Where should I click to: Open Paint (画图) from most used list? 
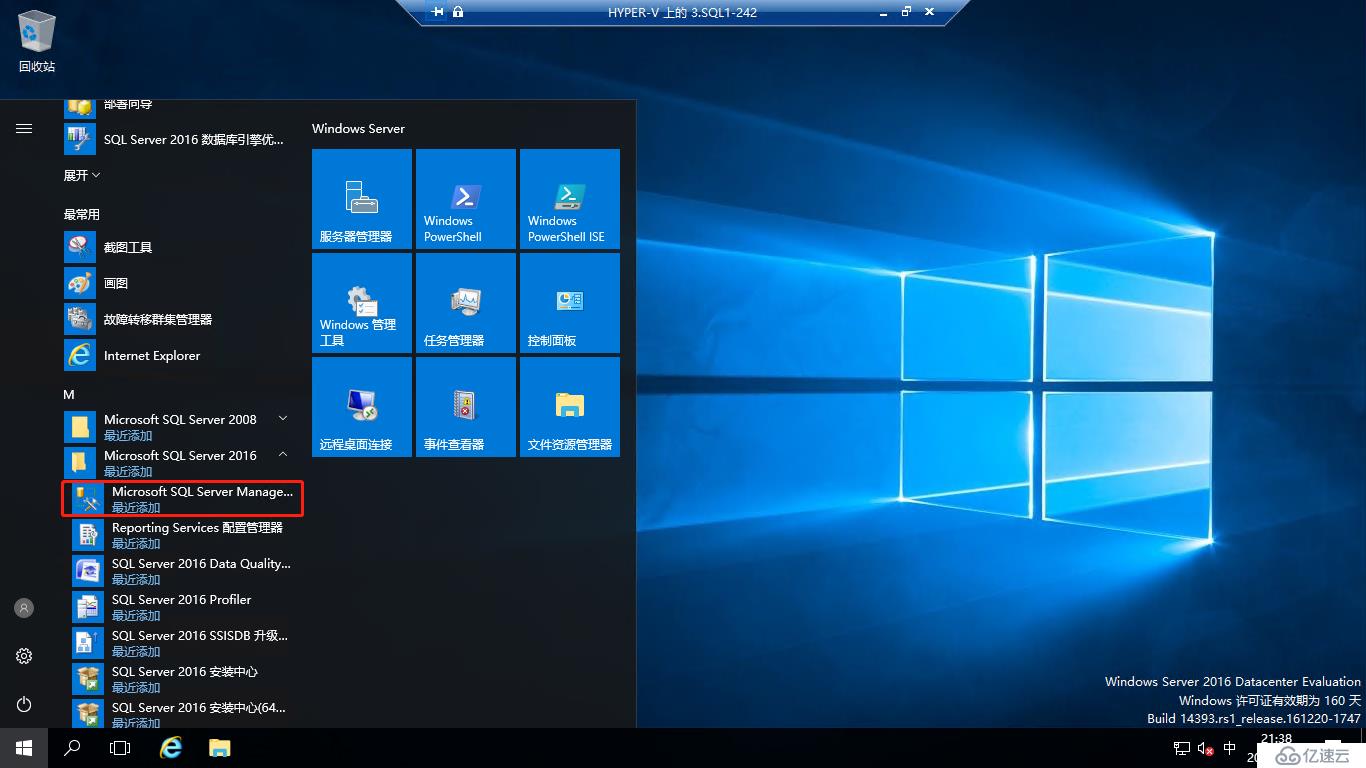coord(180,283)
